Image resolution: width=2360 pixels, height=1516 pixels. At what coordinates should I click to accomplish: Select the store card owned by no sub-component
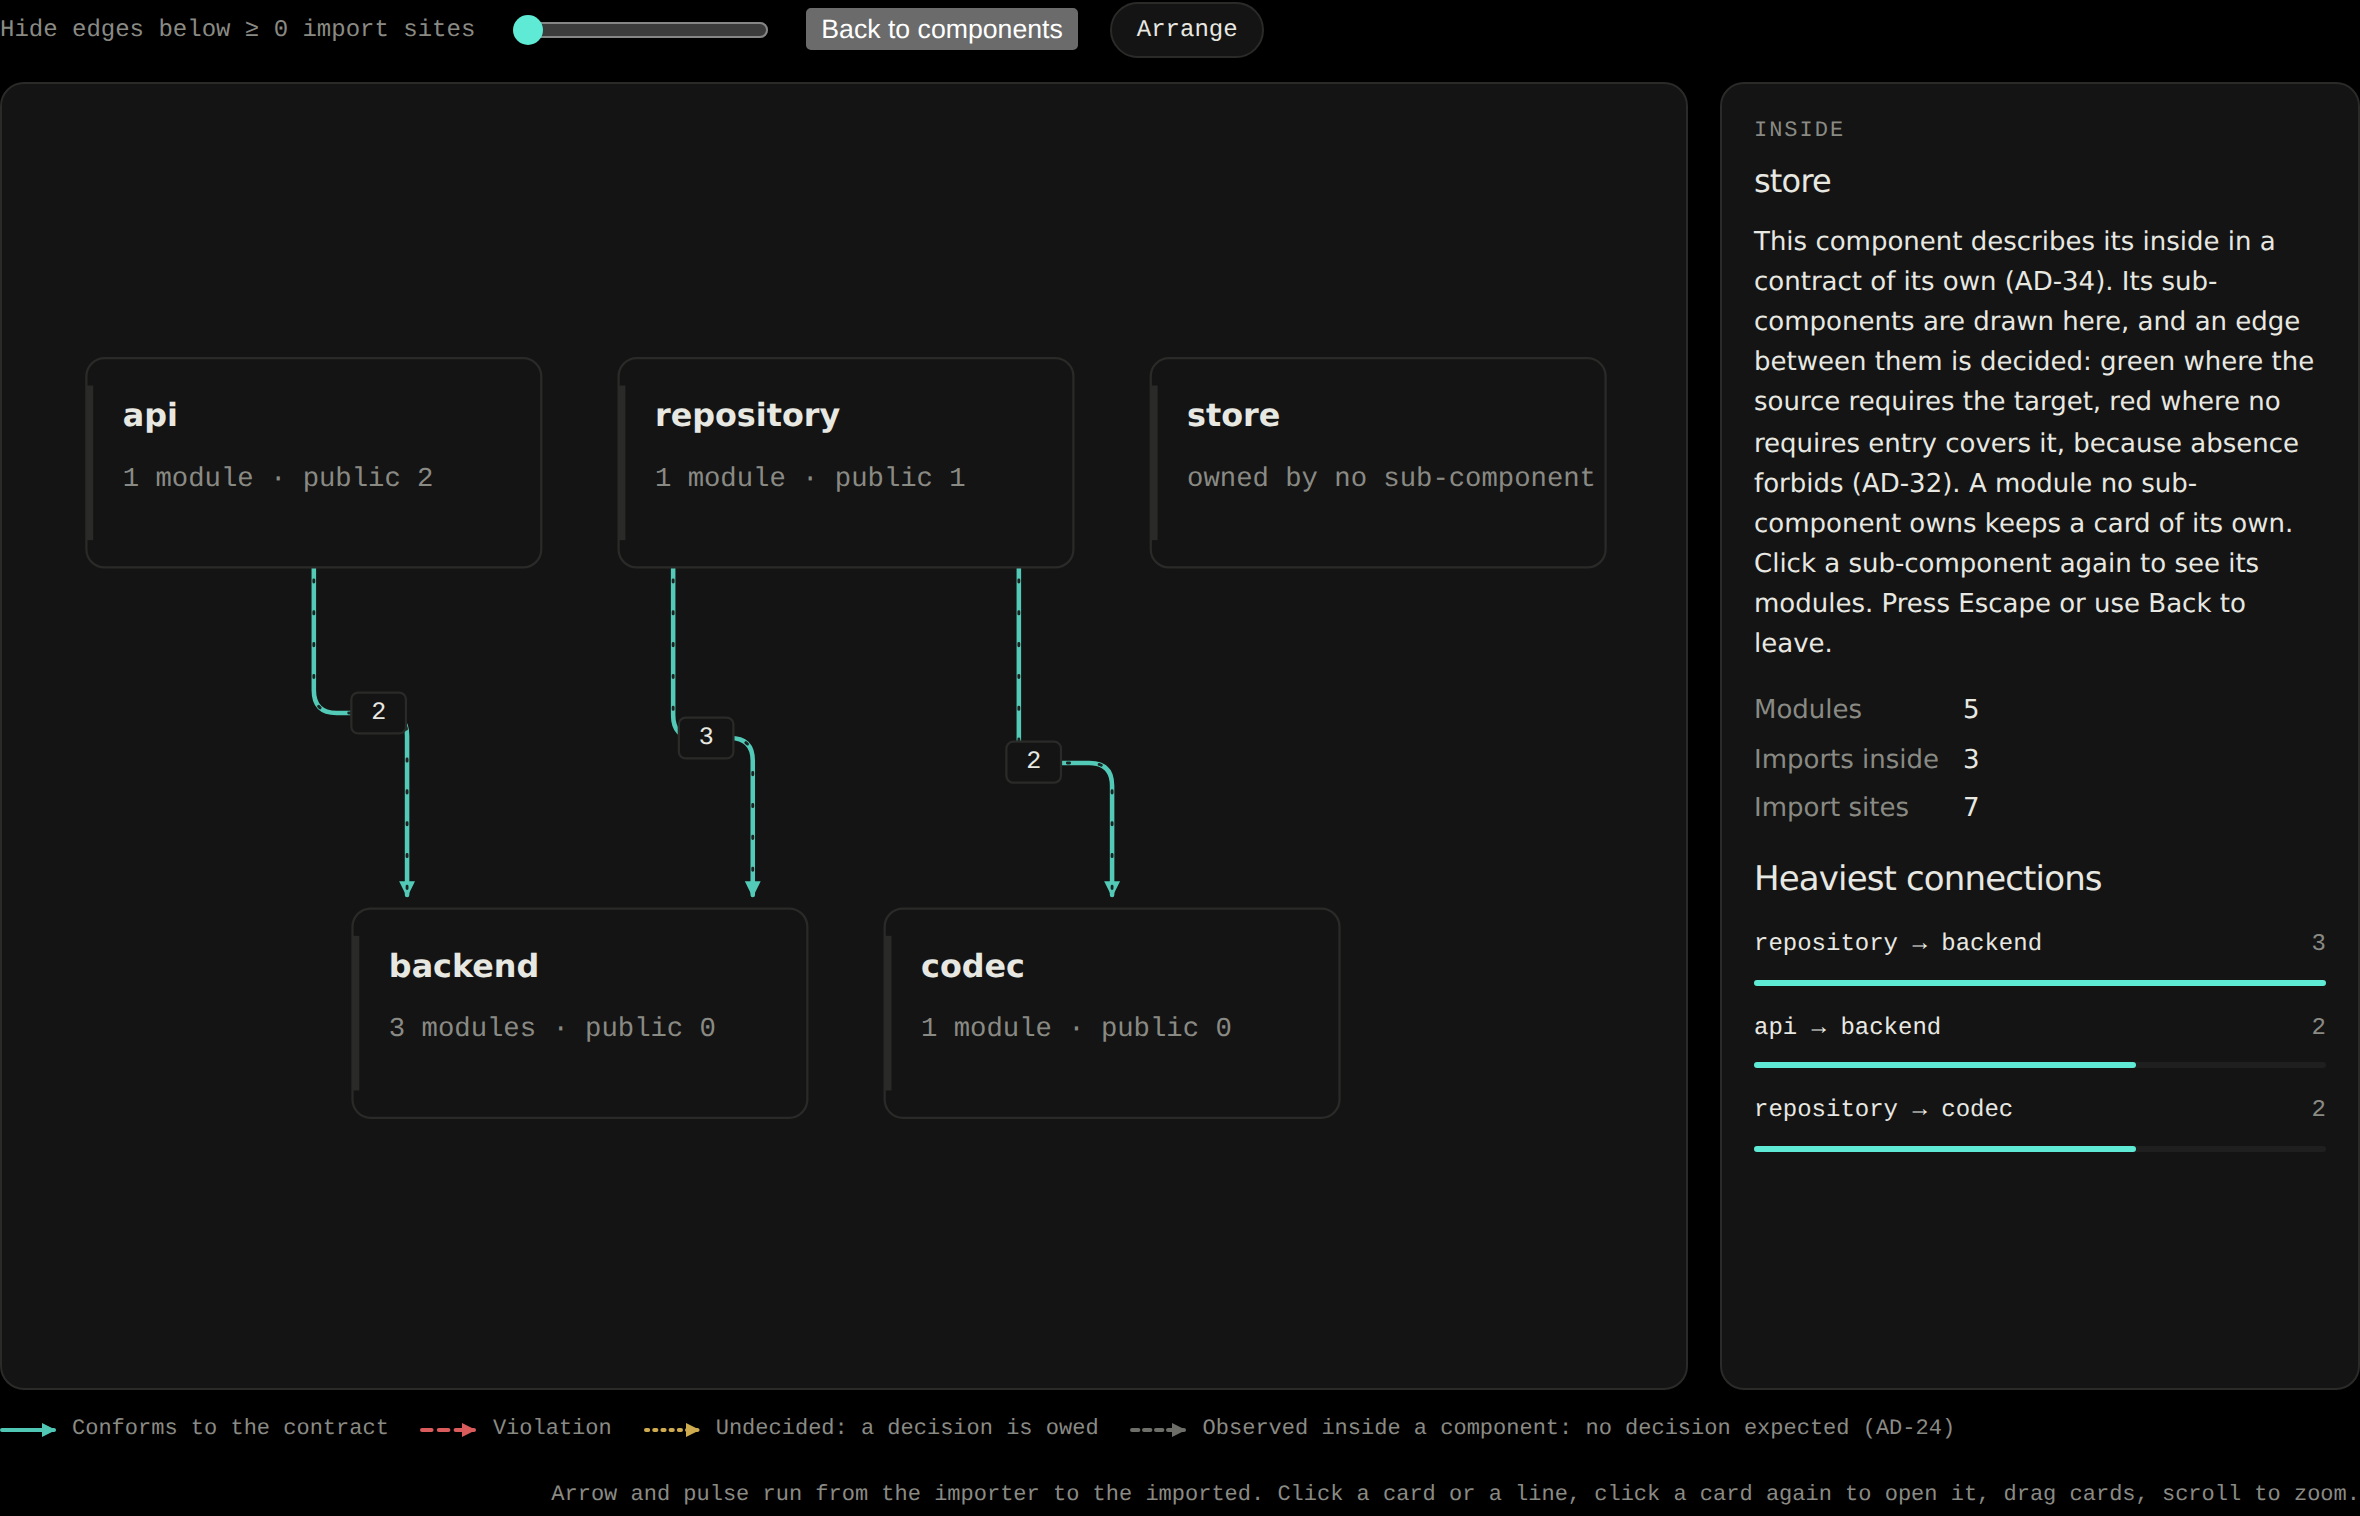pos(1377,463)
